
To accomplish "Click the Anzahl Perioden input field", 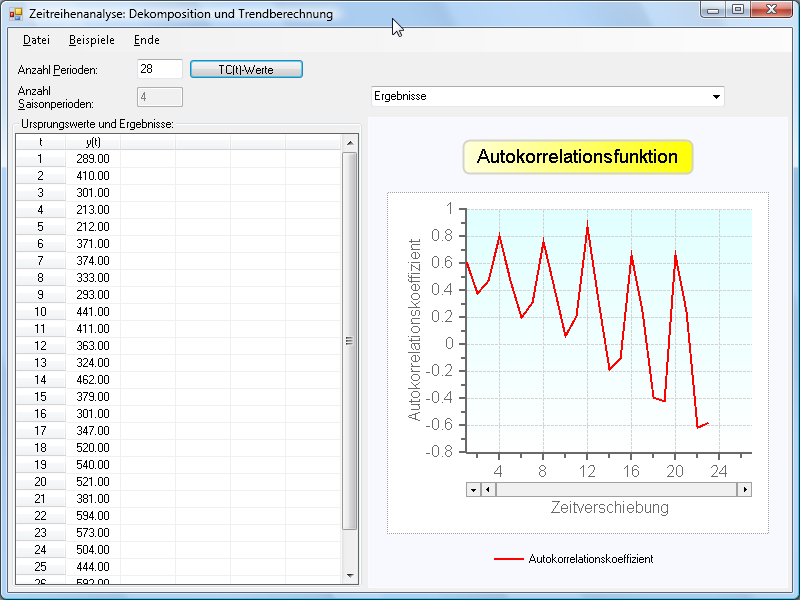I will (159, 69).
